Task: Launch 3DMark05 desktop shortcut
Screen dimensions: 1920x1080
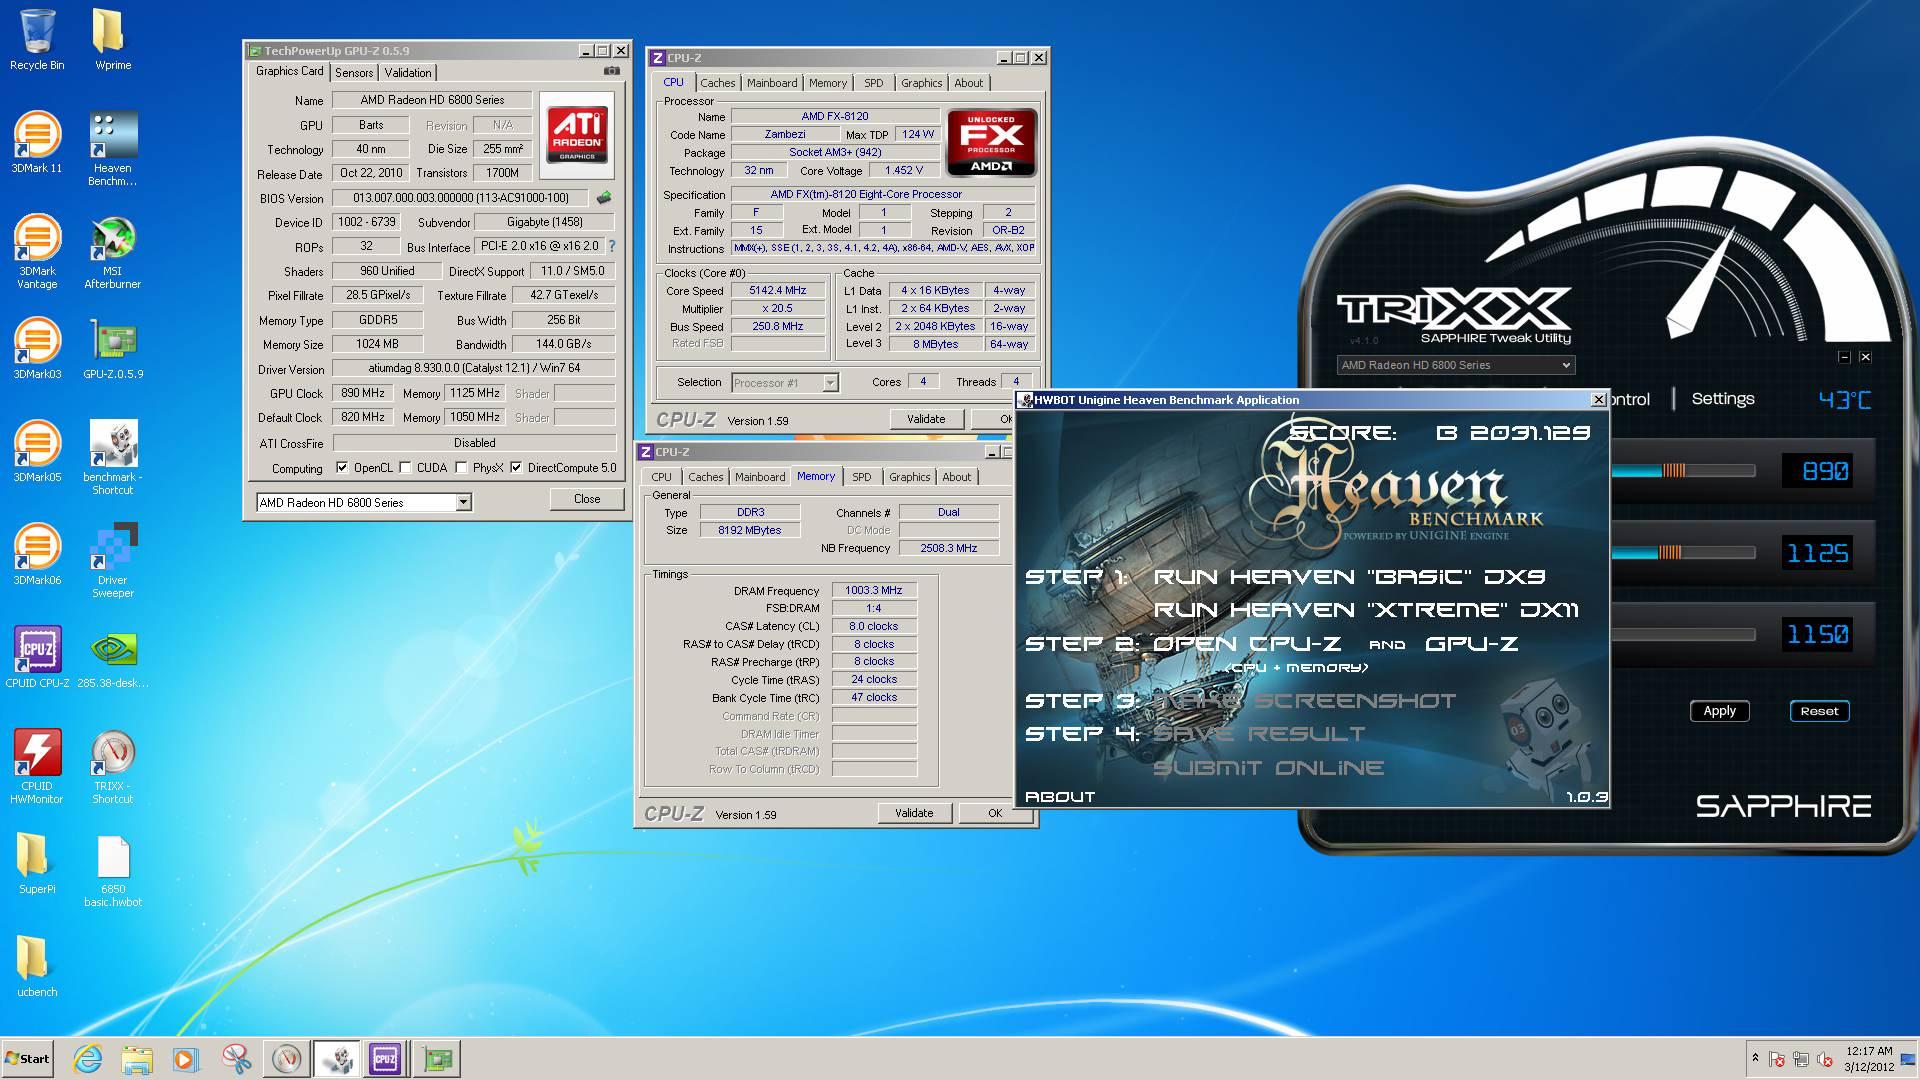Action: [x=37, y=451]
